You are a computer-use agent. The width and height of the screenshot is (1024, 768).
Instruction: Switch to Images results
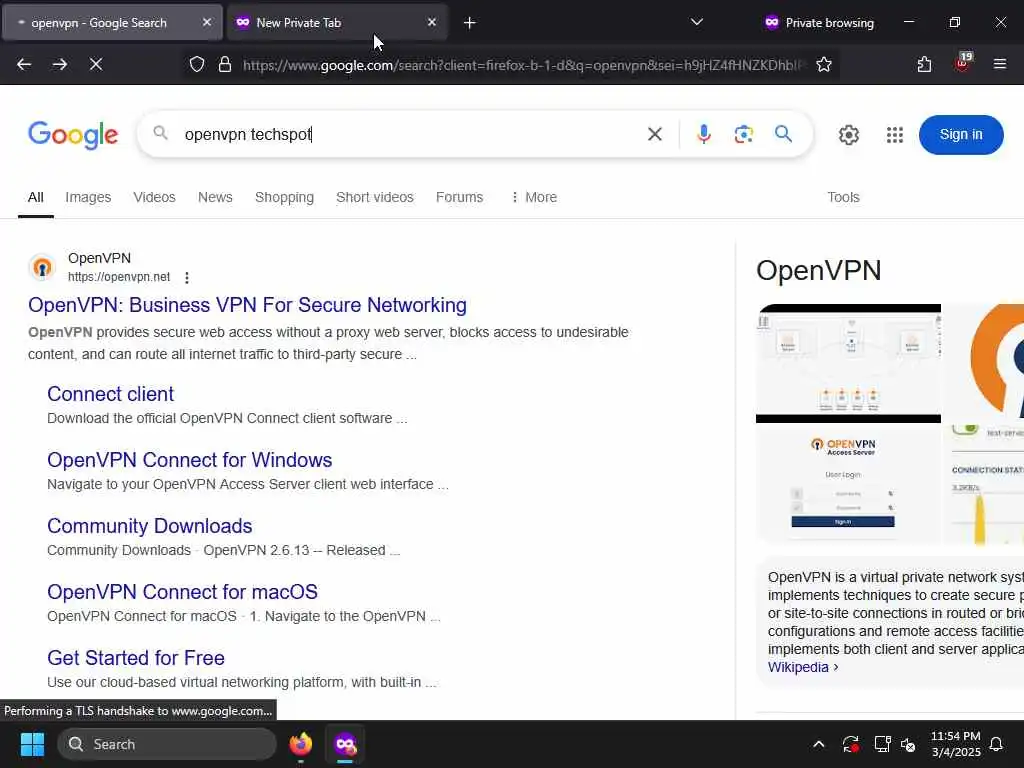pyautogui.click(x=88, y=197)
